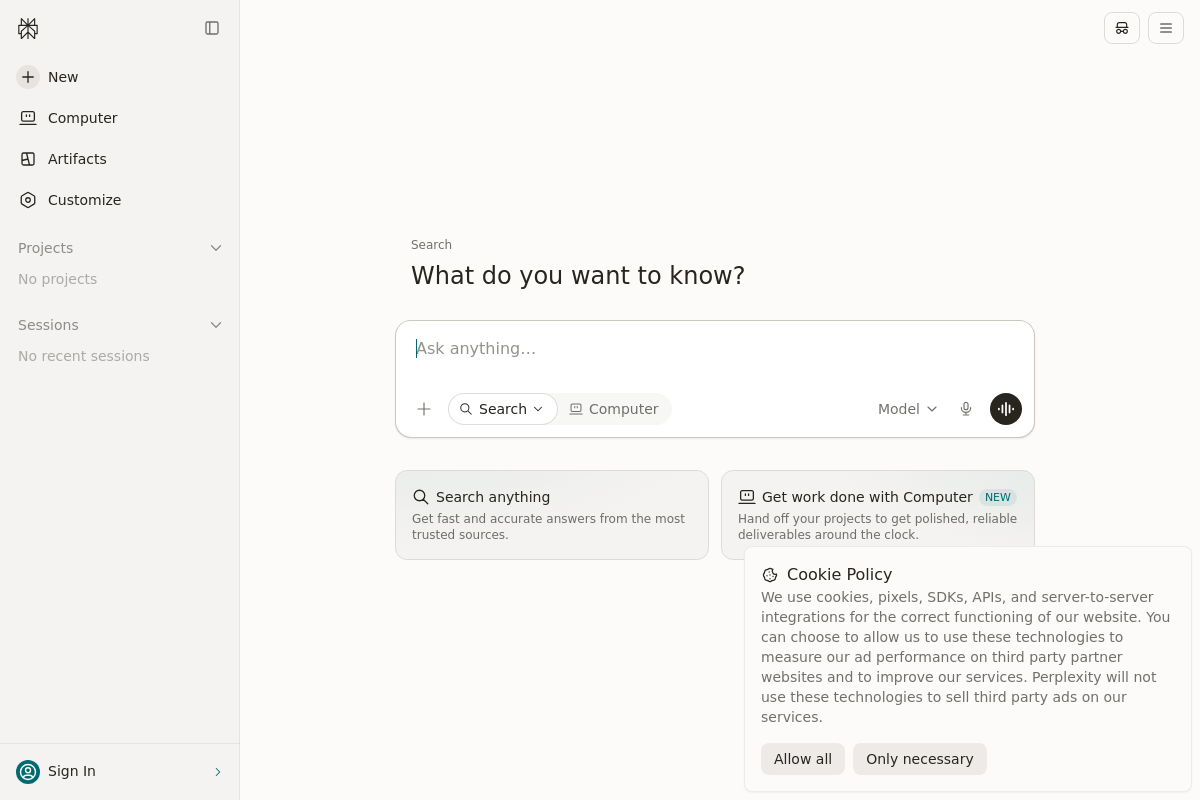The height and width of the screenshot is (800, 1200).
Task: Click the plus attach icon in search box
Action: click(x=424, y=409)
